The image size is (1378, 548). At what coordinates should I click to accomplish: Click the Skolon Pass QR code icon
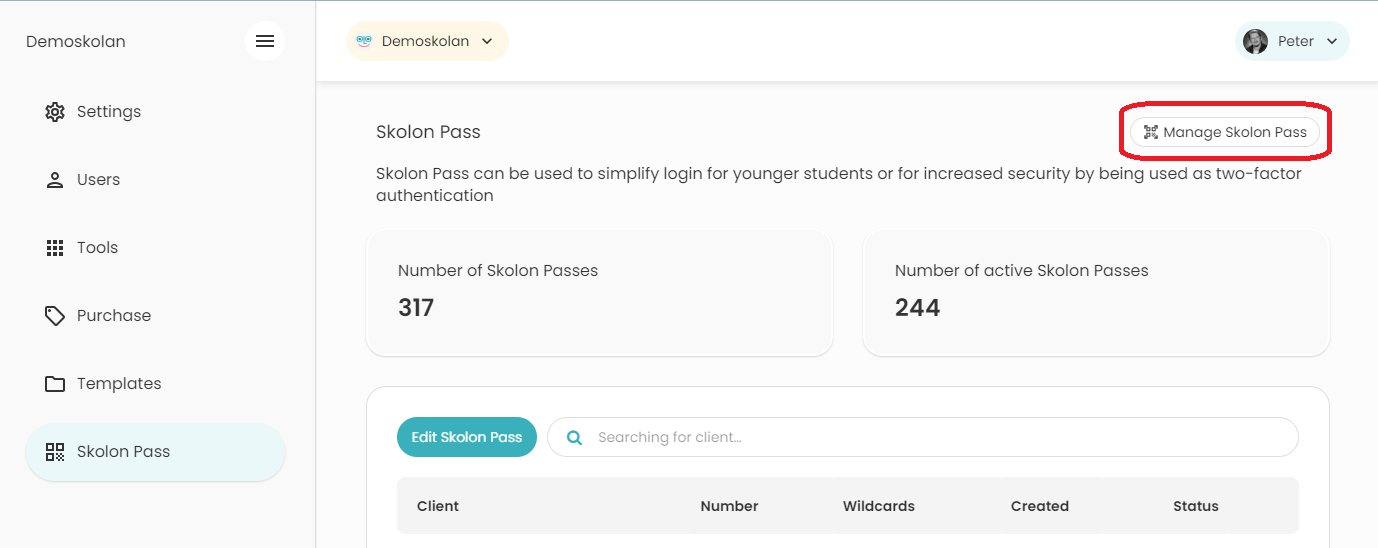(55, 452)
